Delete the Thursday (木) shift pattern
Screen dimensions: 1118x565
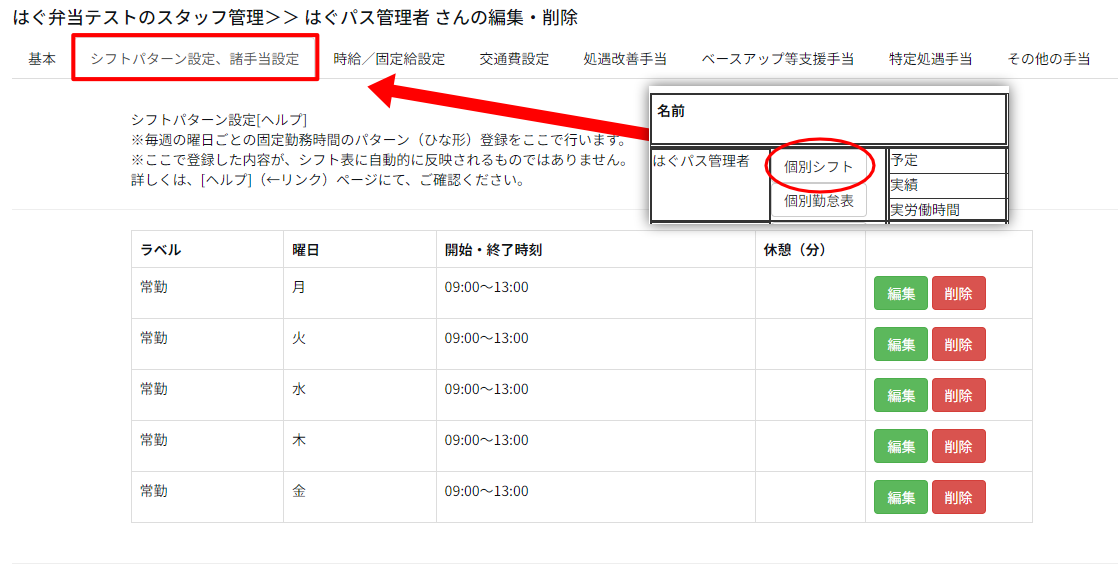click(x=958, y=446)
